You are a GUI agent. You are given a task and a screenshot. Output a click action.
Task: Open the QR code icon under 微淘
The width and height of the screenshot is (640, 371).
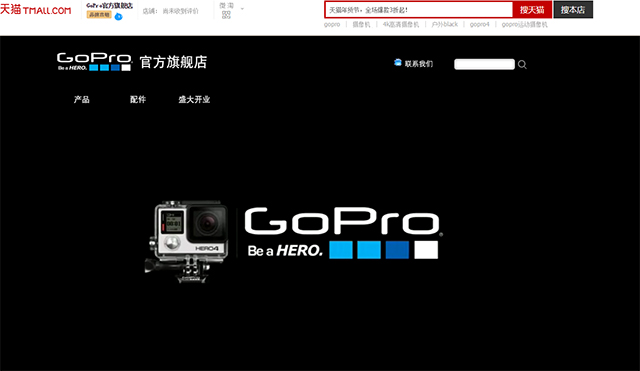click(226, 15)
